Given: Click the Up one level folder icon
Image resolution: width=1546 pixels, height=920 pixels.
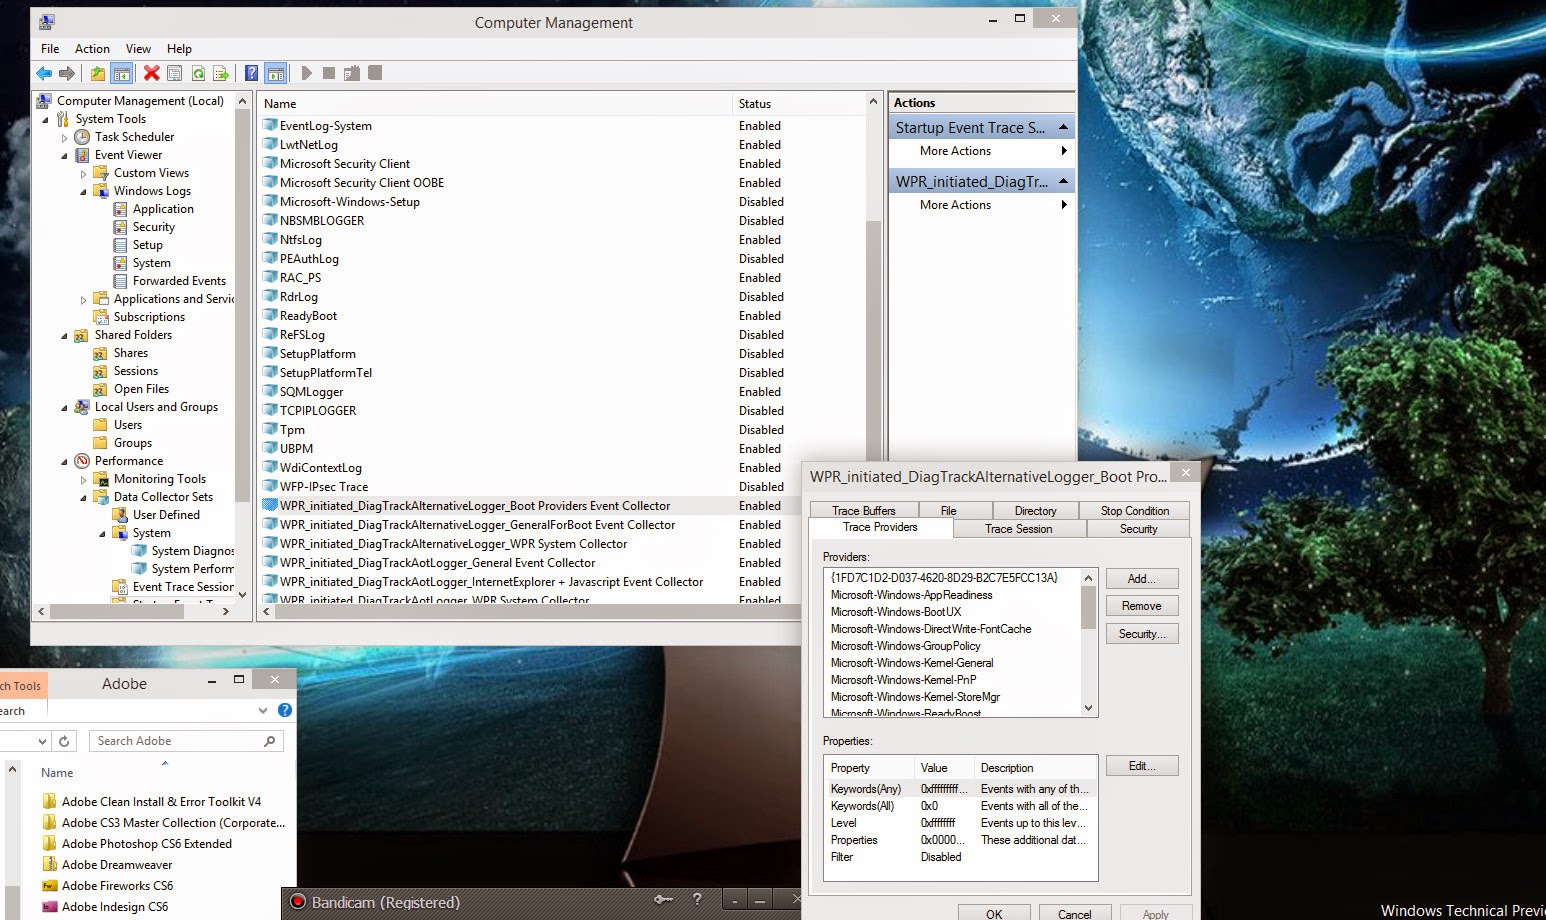Looking at the screenshot, I should [x=98, y=73].
